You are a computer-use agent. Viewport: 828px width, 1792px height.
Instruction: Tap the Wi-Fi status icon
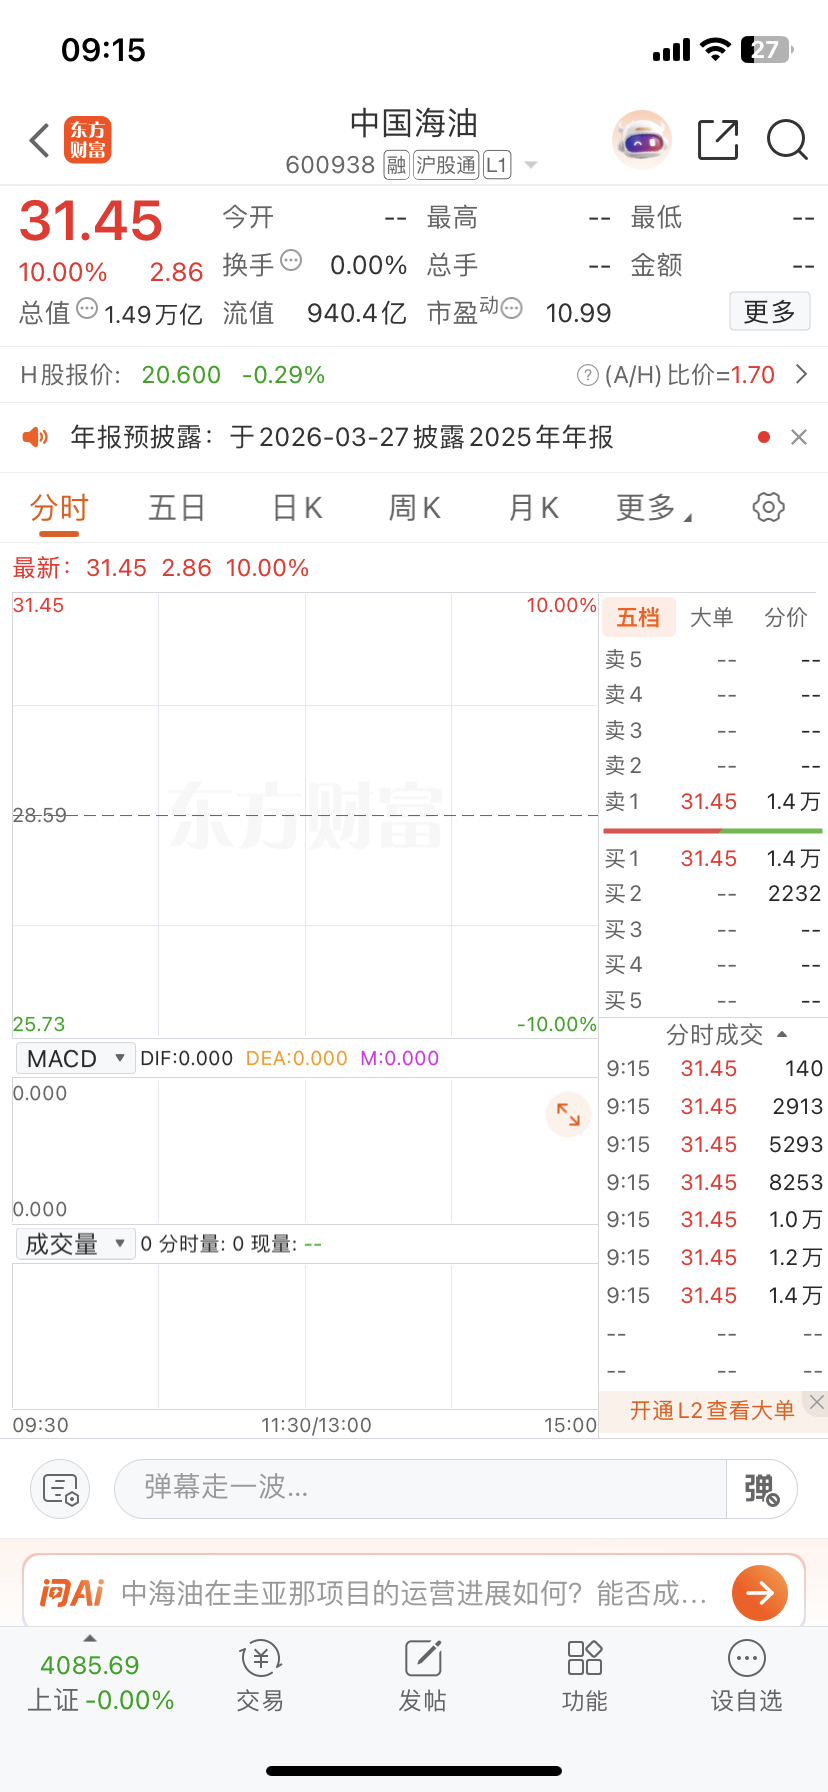[x=716, y=49]
